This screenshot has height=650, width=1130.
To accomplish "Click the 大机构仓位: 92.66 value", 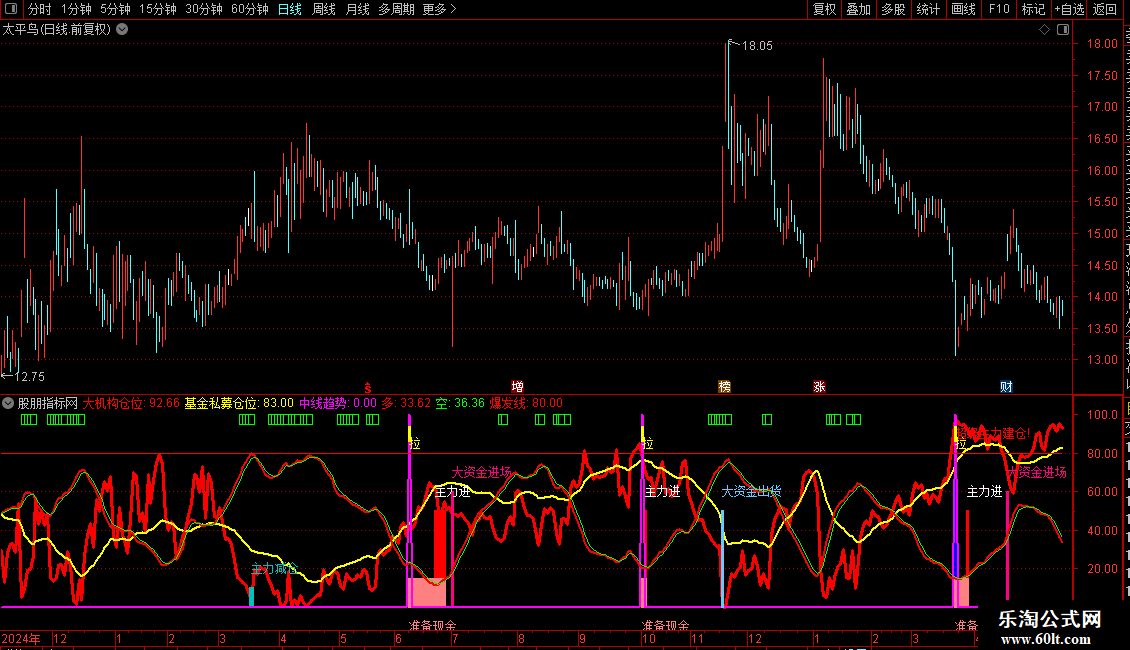I will point(131,403).
